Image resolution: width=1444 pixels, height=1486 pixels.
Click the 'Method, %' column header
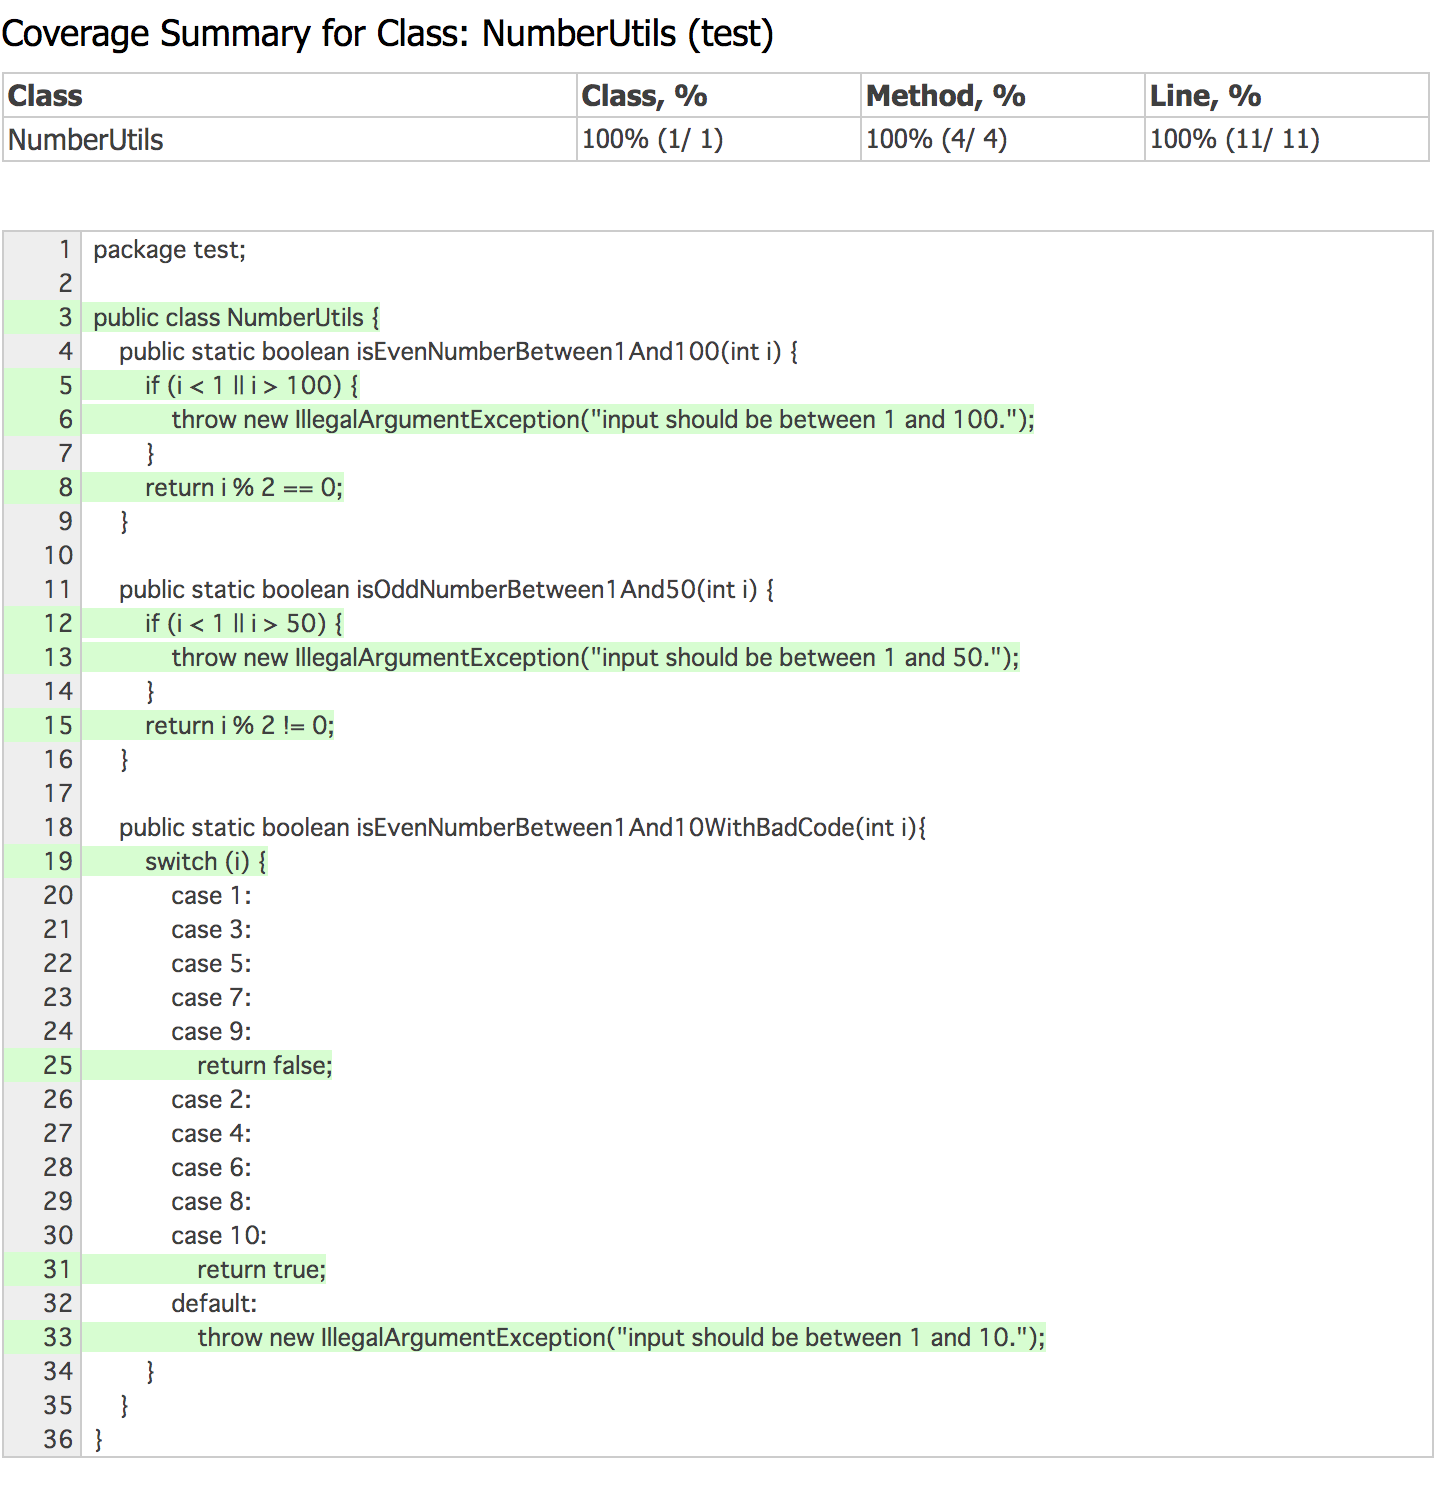(x=945, y=96)
